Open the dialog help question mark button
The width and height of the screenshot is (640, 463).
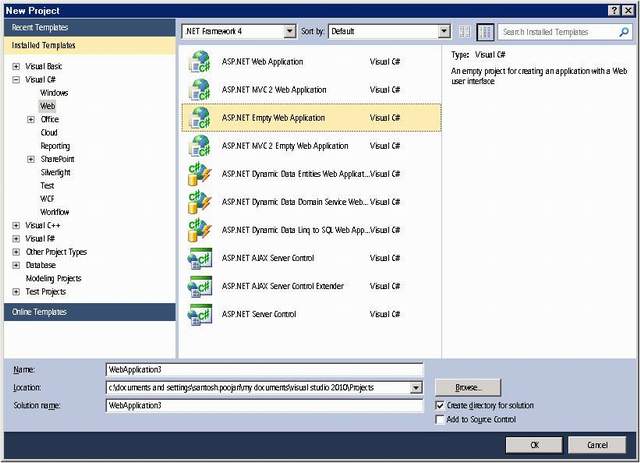tap(614, 11)
